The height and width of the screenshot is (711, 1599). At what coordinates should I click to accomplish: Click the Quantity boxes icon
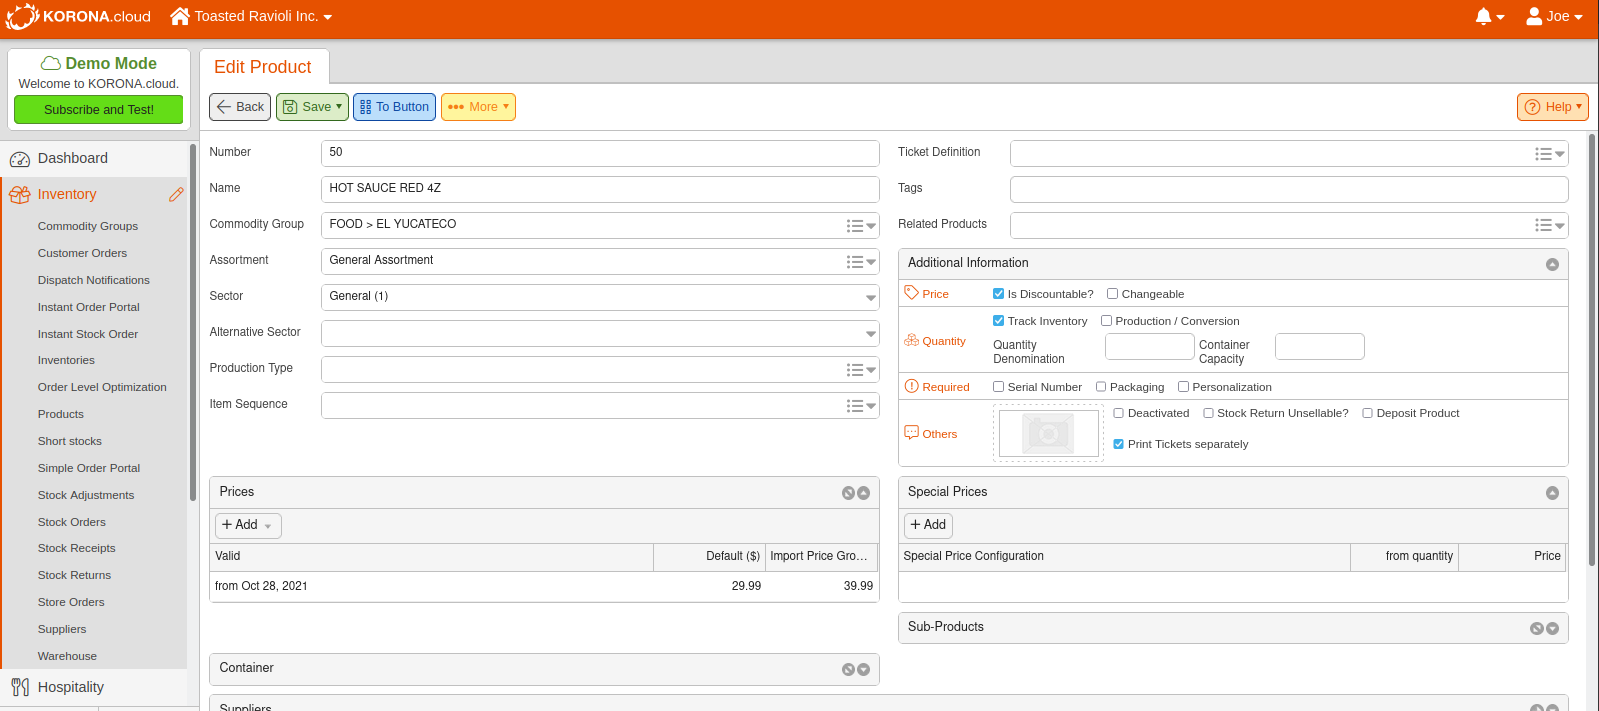click(x=911, y=340)
